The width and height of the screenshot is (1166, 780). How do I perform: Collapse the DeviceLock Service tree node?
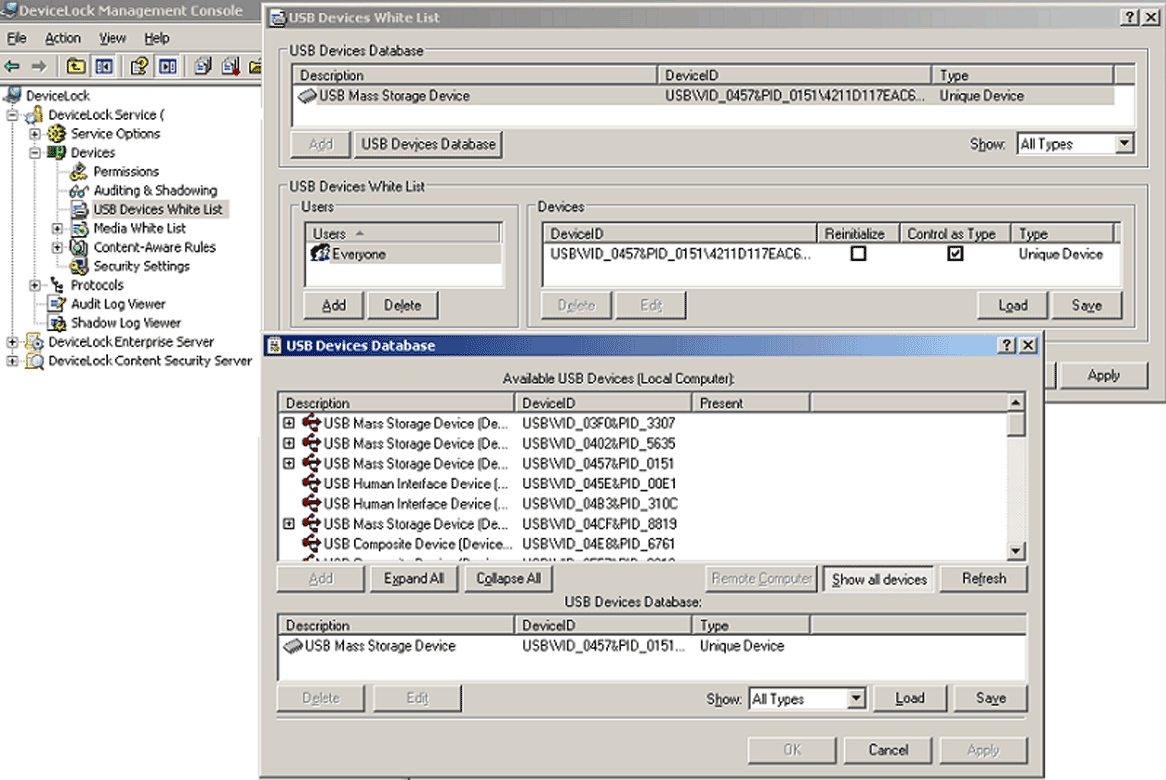[x=12, y=115]
